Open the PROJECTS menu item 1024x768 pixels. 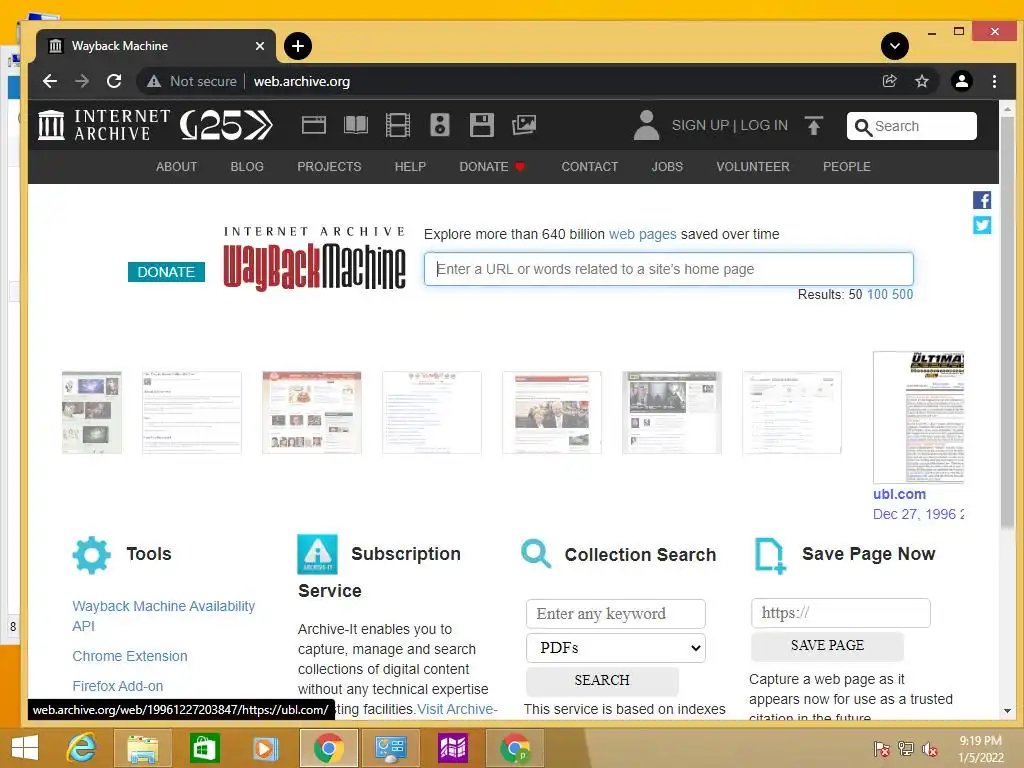329,167
